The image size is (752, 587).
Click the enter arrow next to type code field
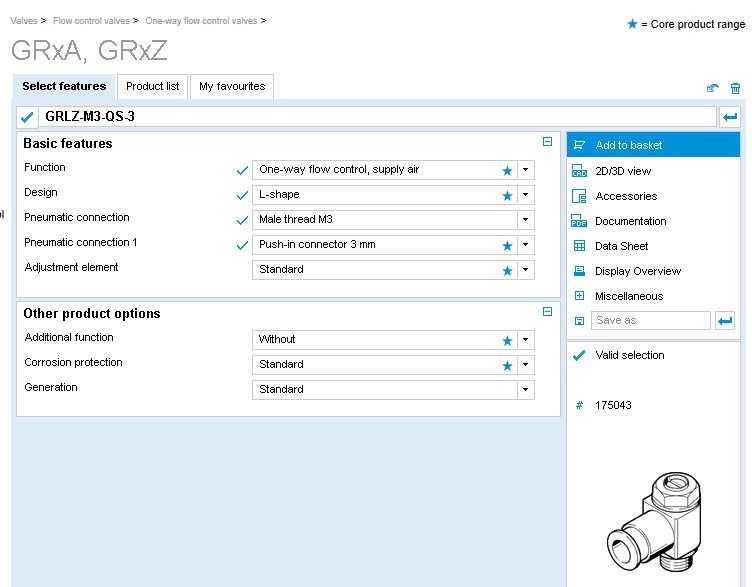pos(730,117)
